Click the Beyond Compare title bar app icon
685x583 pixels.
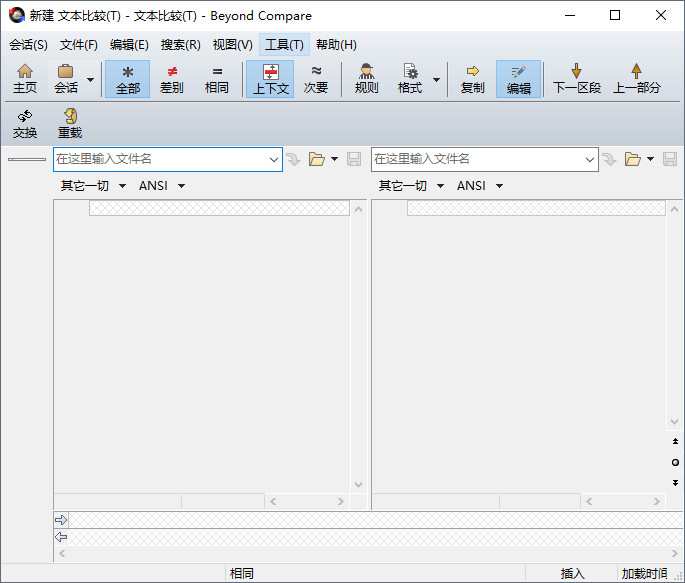pos(17,15)
